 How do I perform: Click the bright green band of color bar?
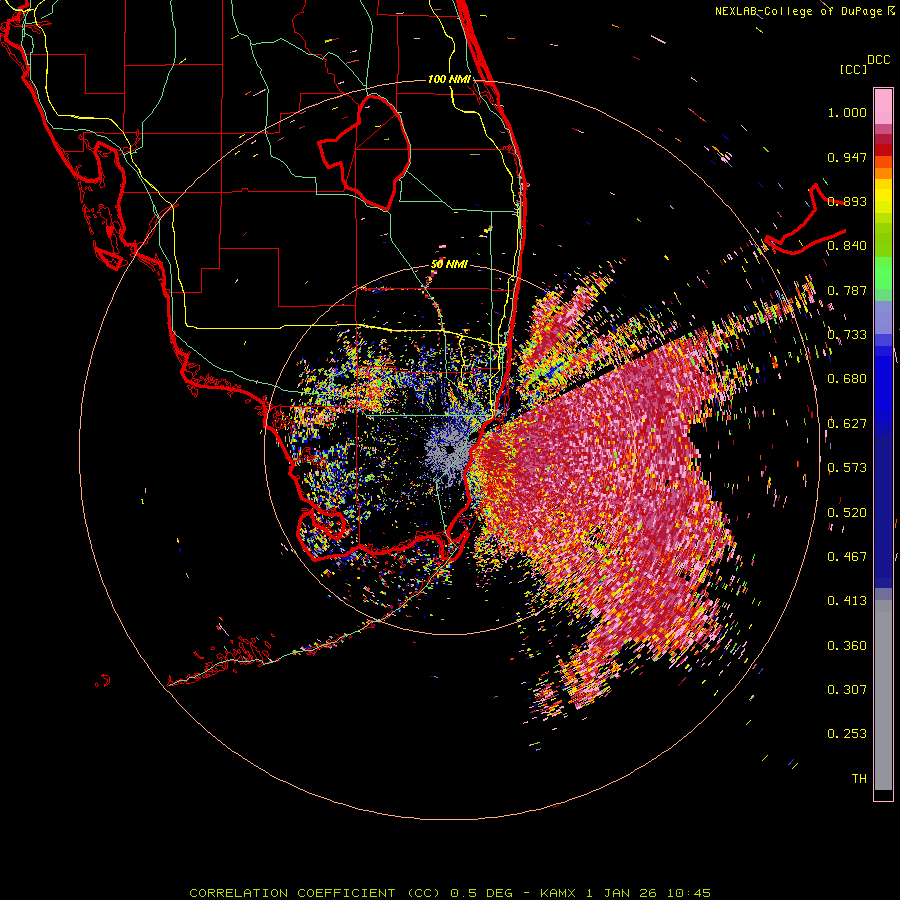883,273
